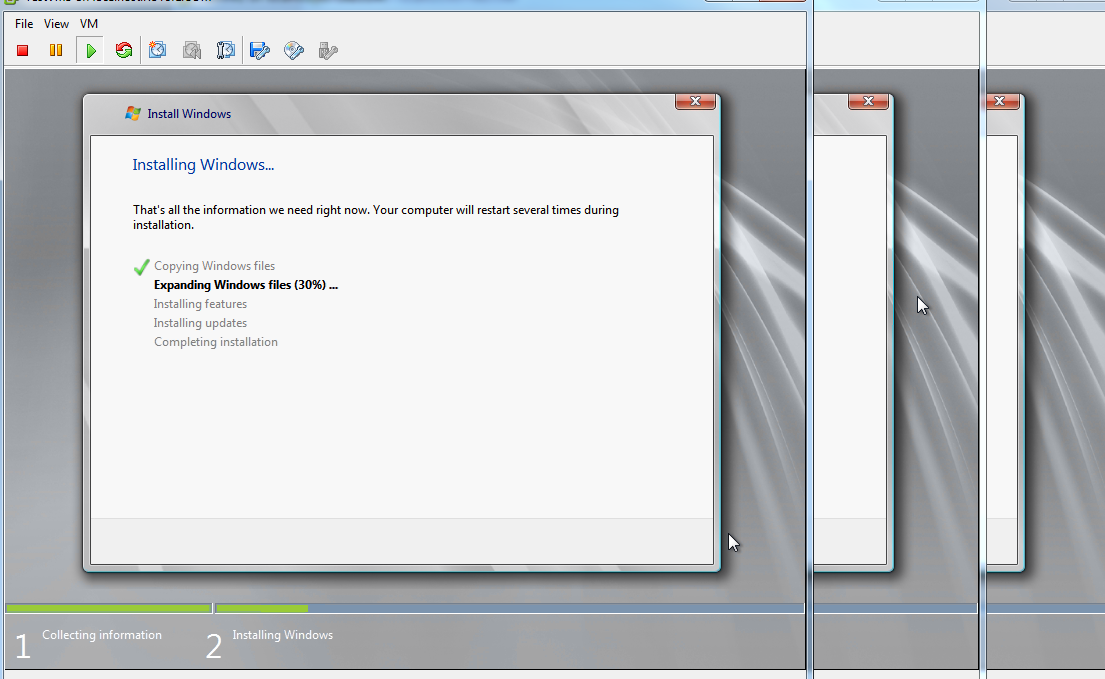Click the 'Installing updates' step text
The height and width of the screenshot is (679, 1105).
(200, 323)
